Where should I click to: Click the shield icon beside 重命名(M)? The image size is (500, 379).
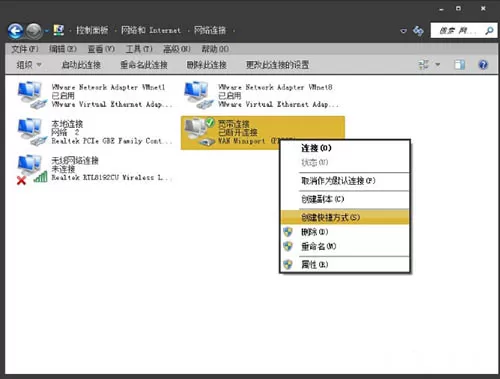pyautogui.click(x=288, y=246)
